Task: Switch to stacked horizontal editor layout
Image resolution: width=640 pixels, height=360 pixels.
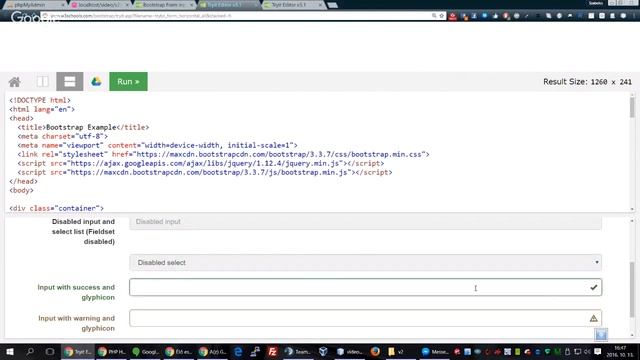Action: 70,82
